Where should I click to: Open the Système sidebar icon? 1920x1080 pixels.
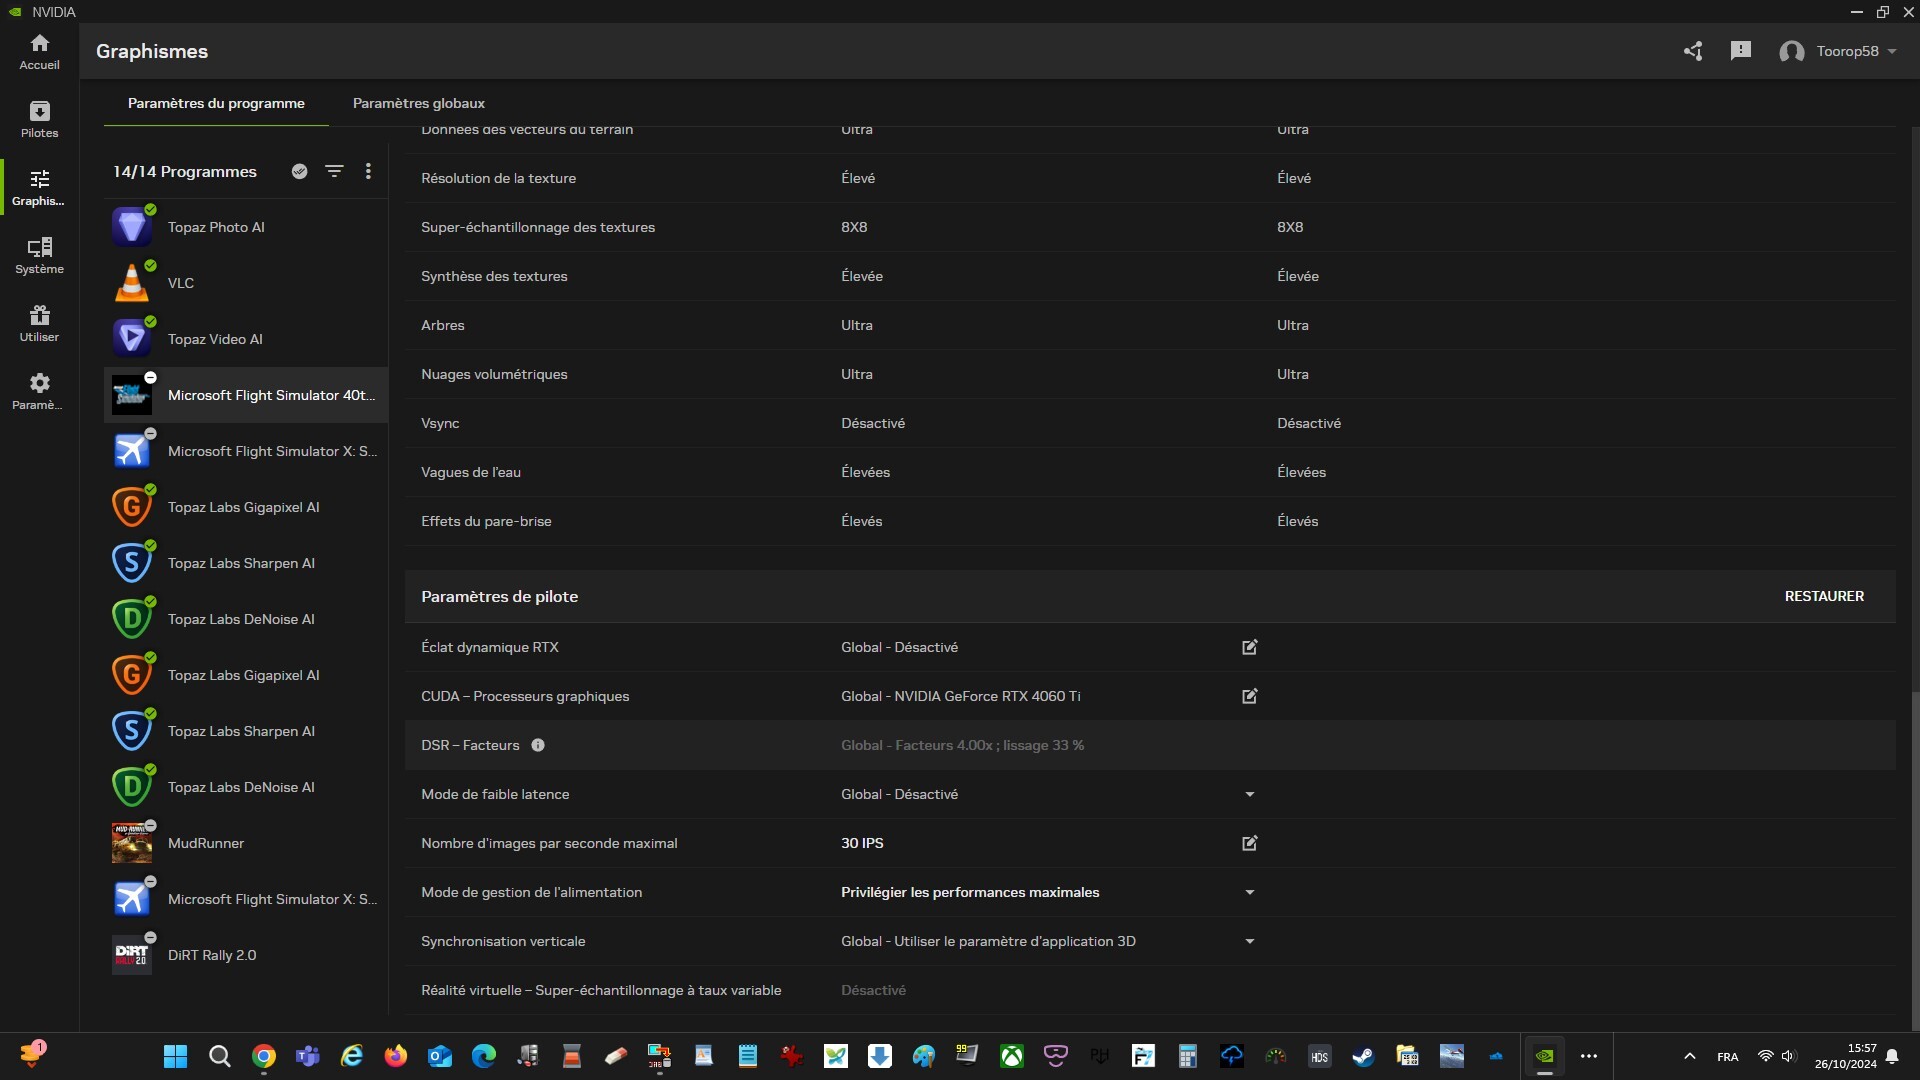coord(39,255)
